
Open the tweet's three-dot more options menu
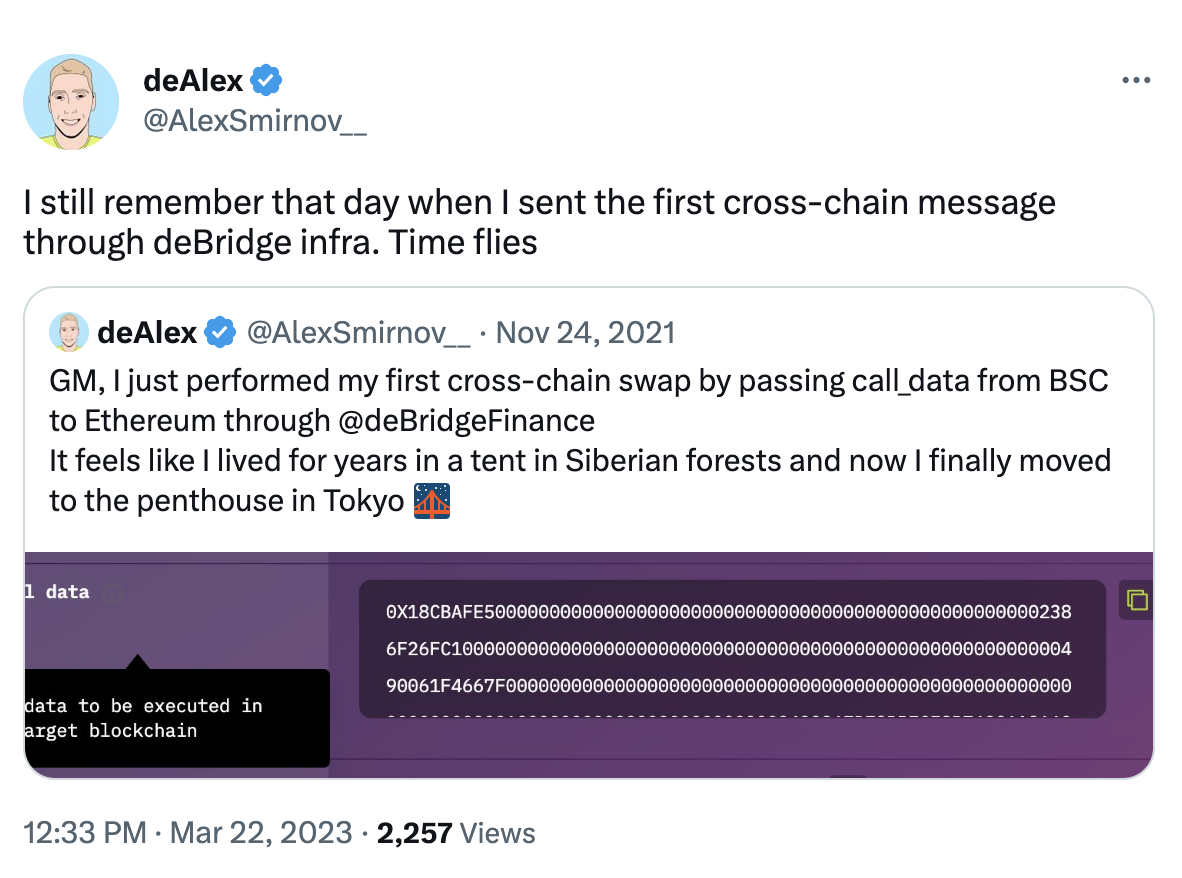point(1136,81)
